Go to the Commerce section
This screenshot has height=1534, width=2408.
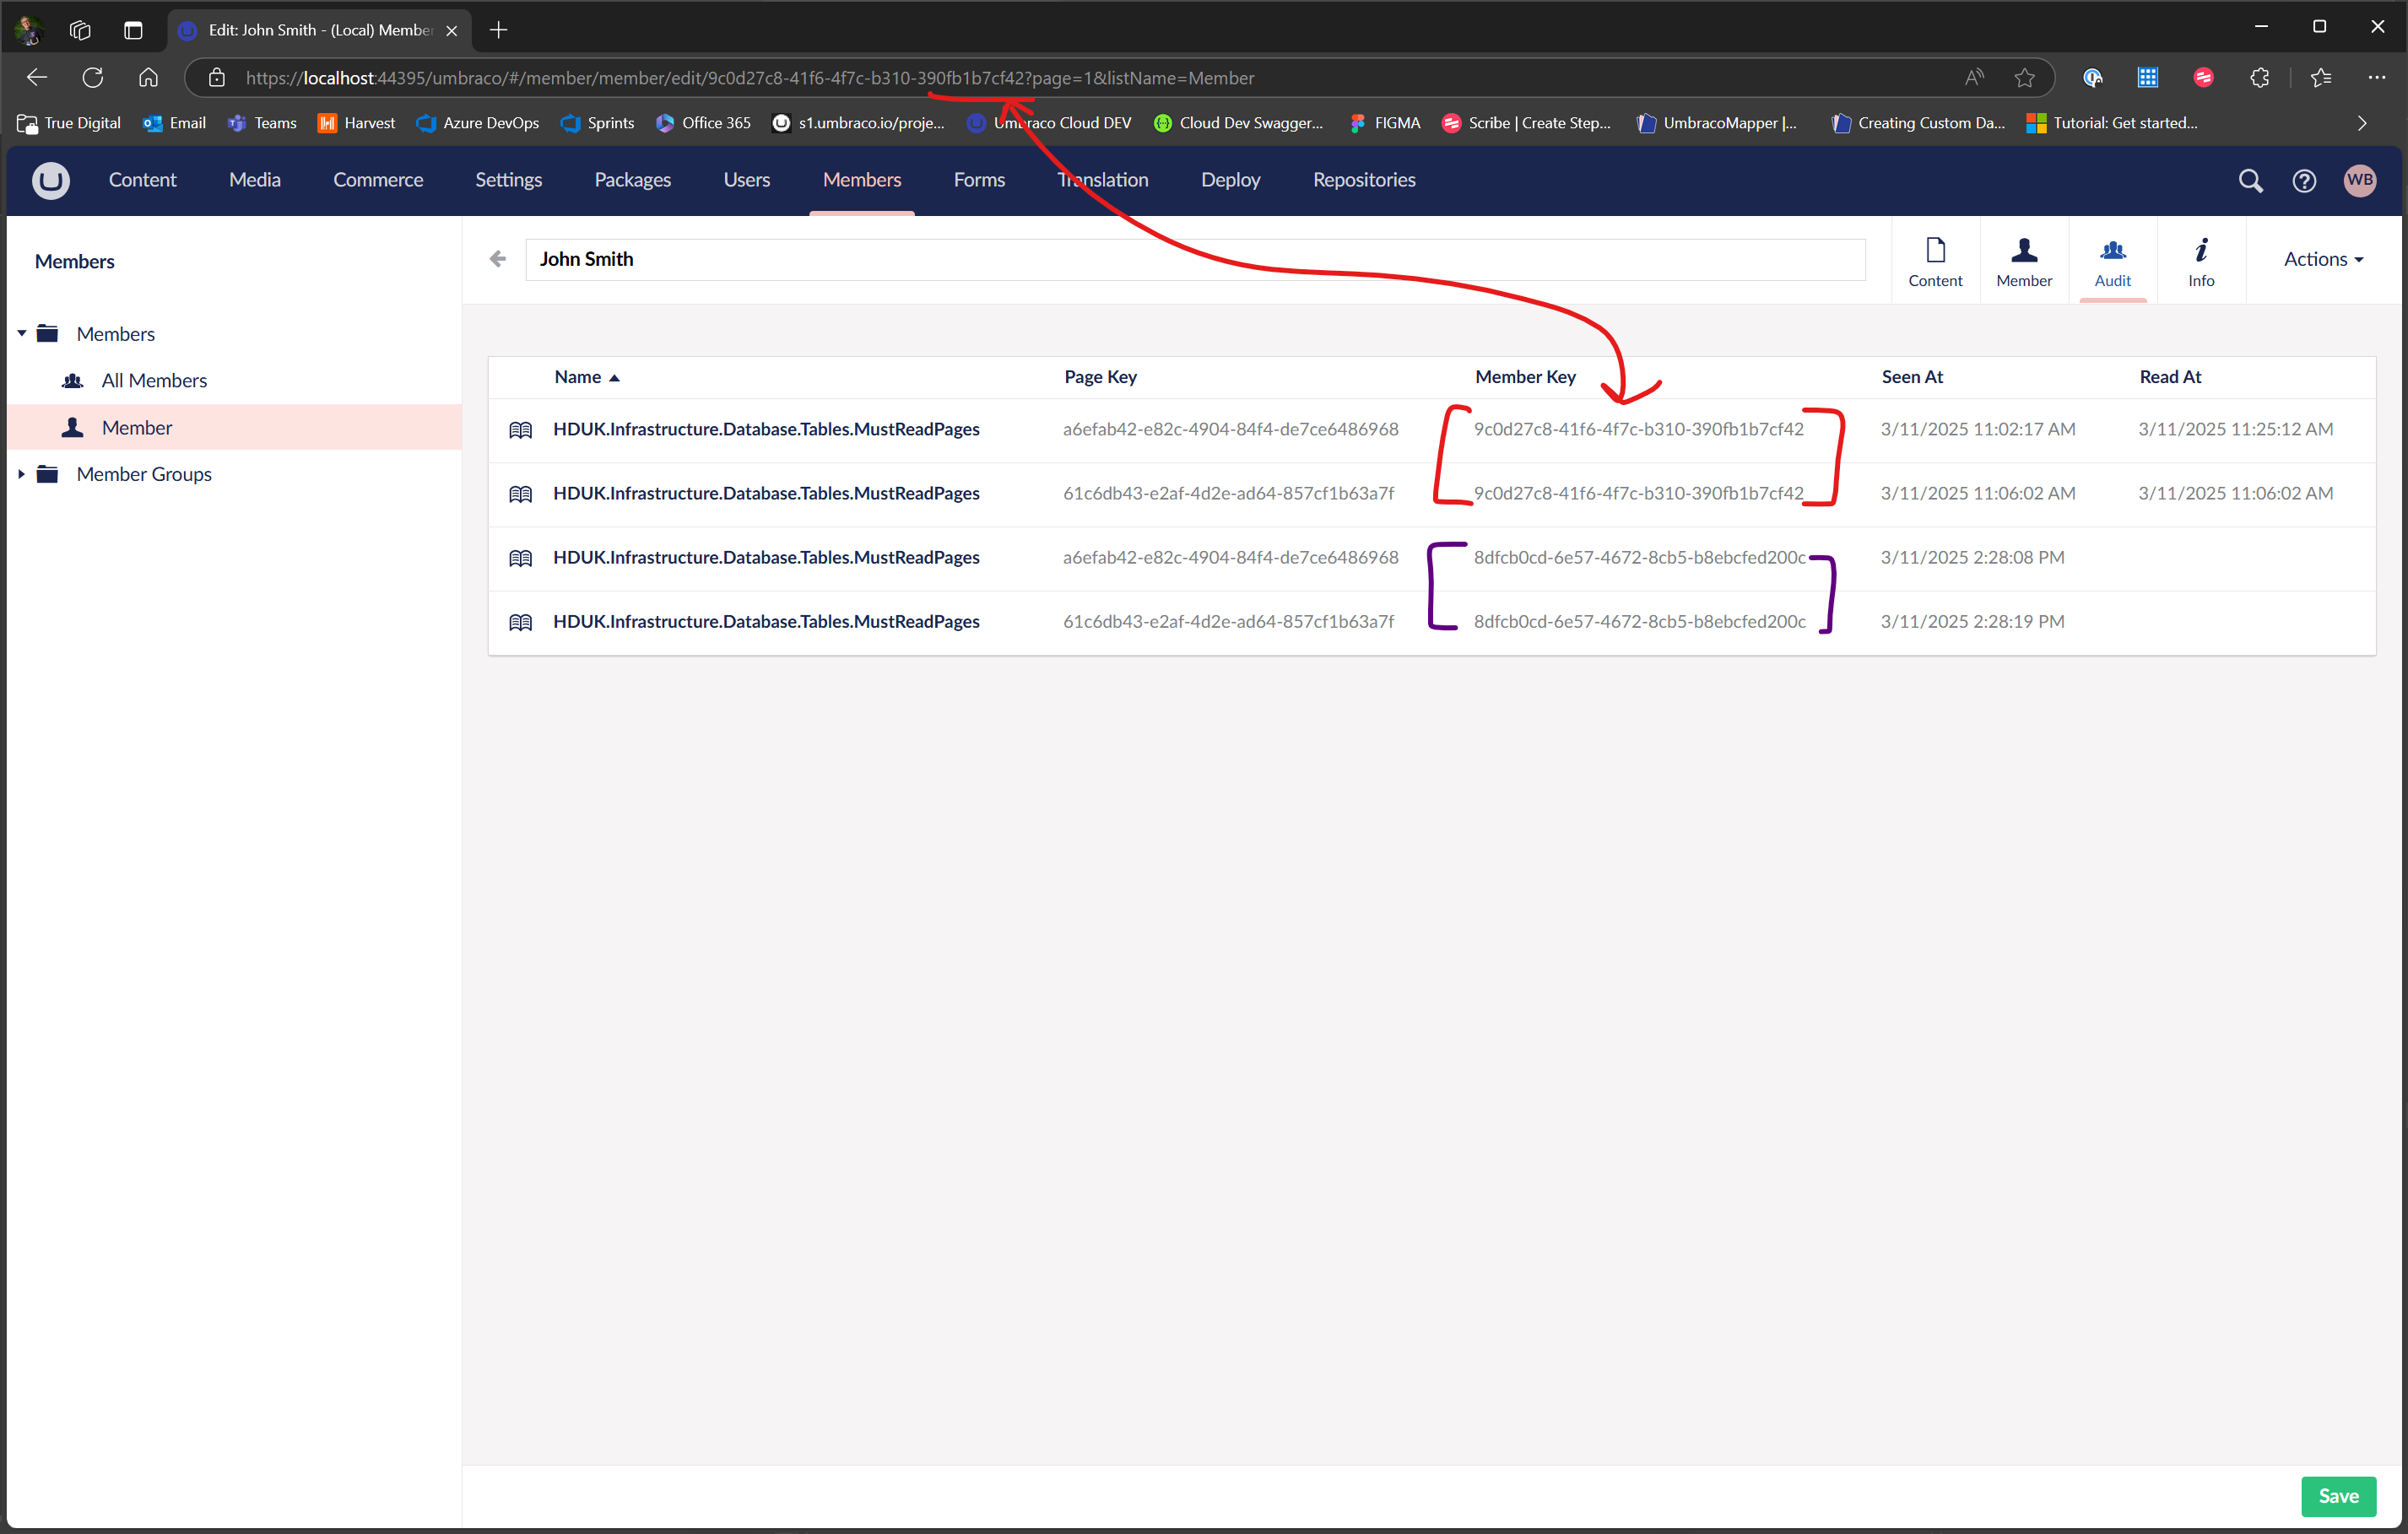(378, 180)
